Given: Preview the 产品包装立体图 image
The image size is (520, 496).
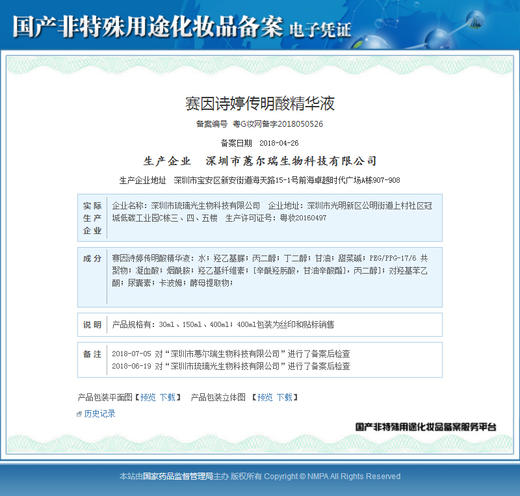Looking at the screenshot, I should (265, 397).
